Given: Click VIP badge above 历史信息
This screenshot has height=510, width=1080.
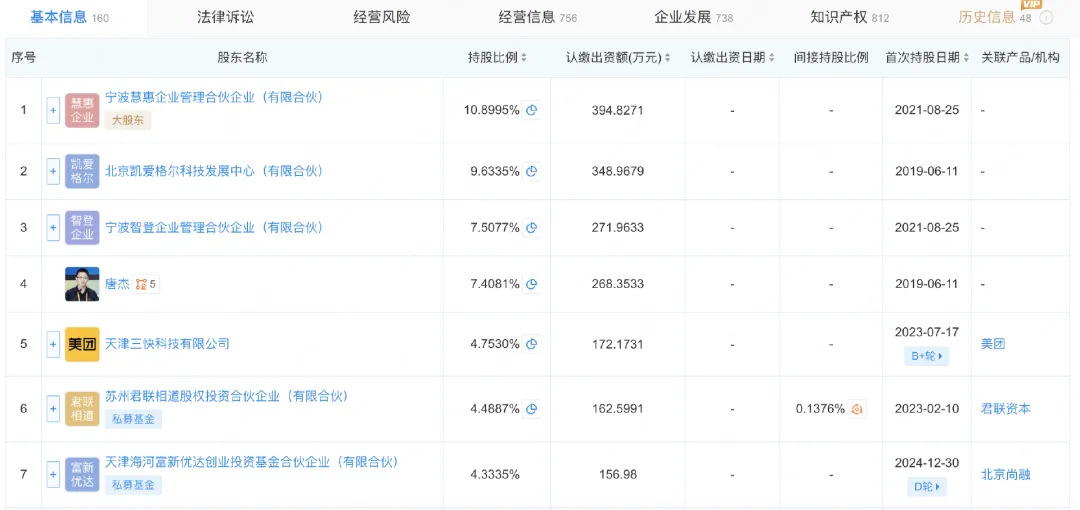Looking at the screenshot, I should click(1031, 4).
